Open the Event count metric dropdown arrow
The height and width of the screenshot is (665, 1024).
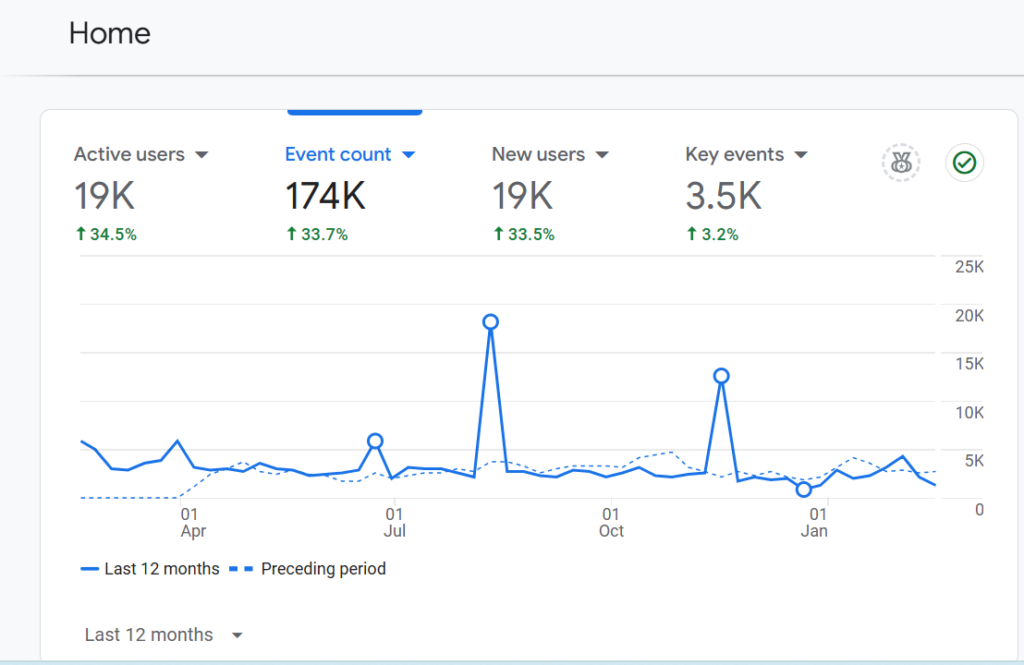[409, 155]
